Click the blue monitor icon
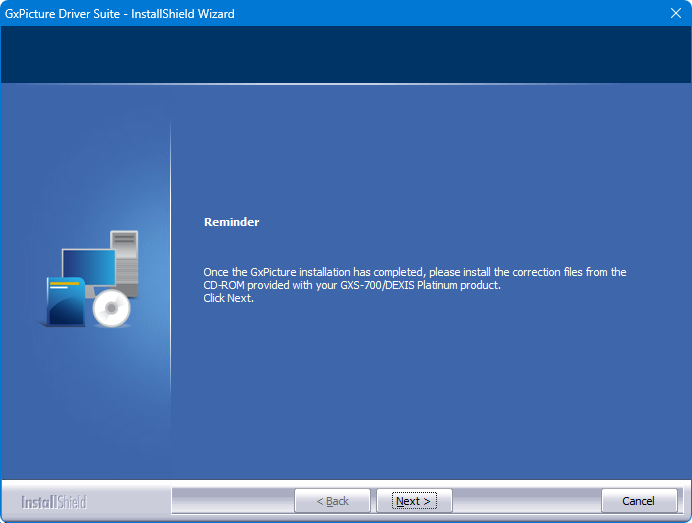Screen dimensions: 692x523 point(88,268)
